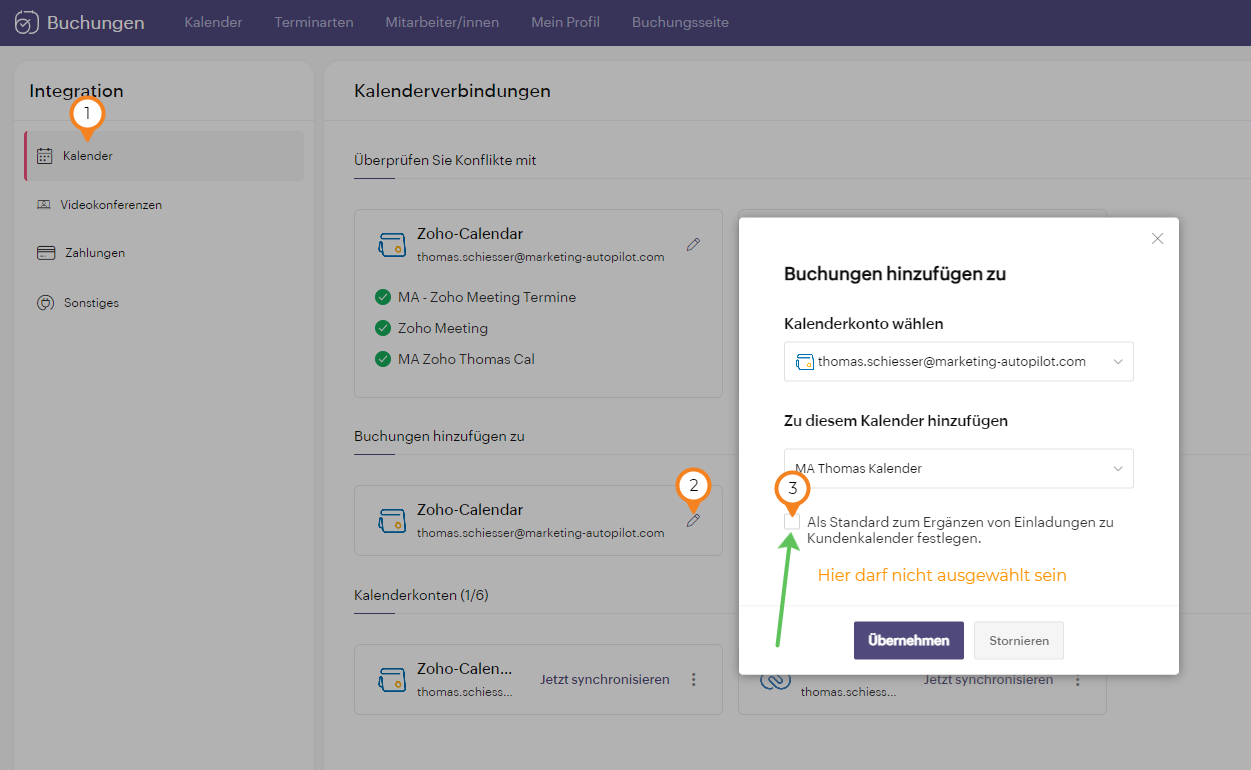Click the calendar icon beside Kalender sidebar item

[44, 156]
